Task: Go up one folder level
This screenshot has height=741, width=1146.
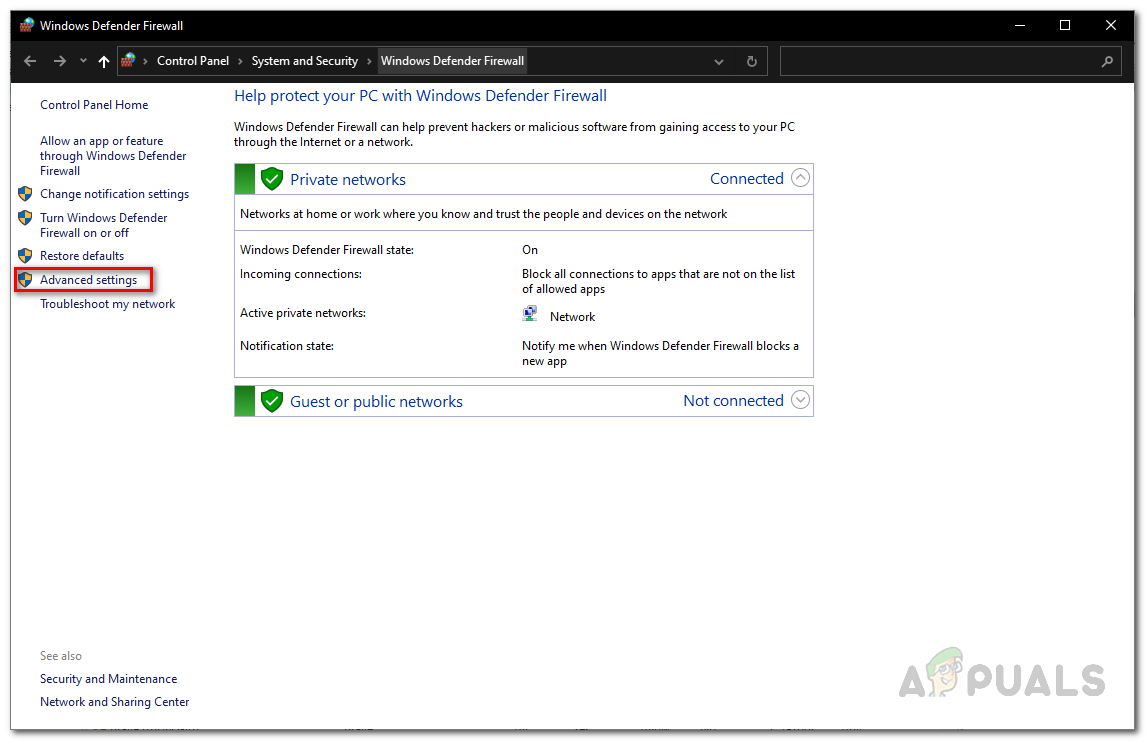Action: point(104,61)
